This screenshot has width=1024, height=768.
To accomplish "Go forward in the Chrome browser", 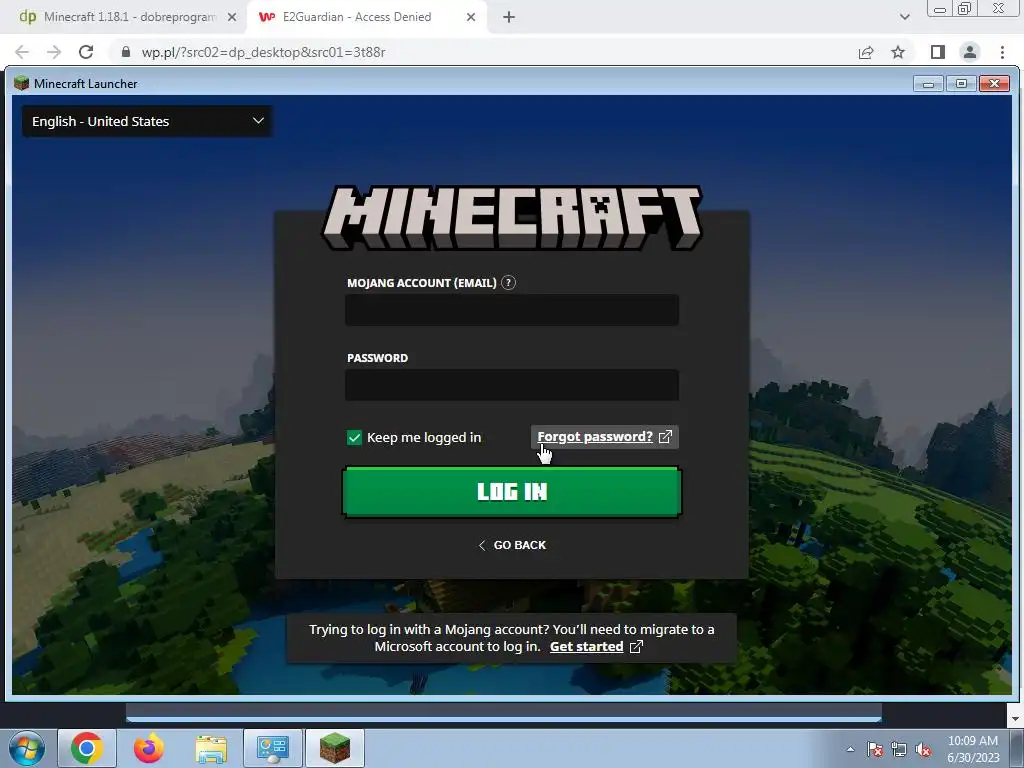I will [54, 52].
